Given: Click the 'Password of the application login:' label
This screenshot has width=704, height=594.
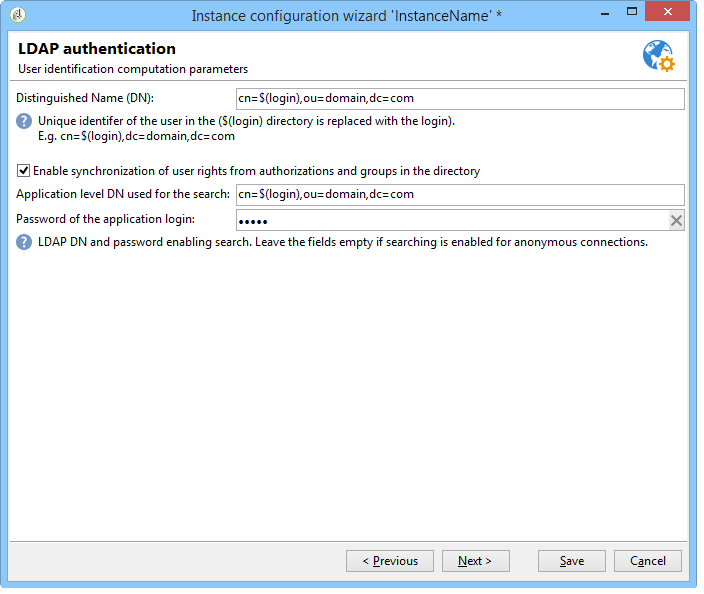Looking at the screenshot, I should [106, 219].
